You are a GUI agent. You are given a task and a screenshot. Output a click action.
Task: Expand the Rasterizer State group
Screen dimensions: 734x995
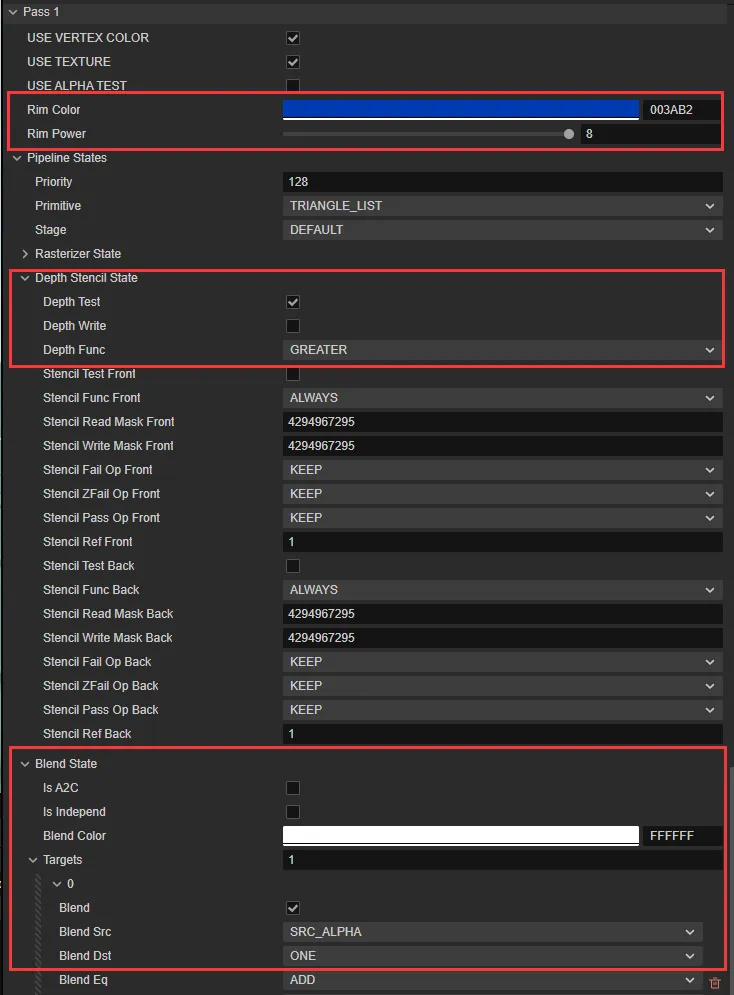25,254
